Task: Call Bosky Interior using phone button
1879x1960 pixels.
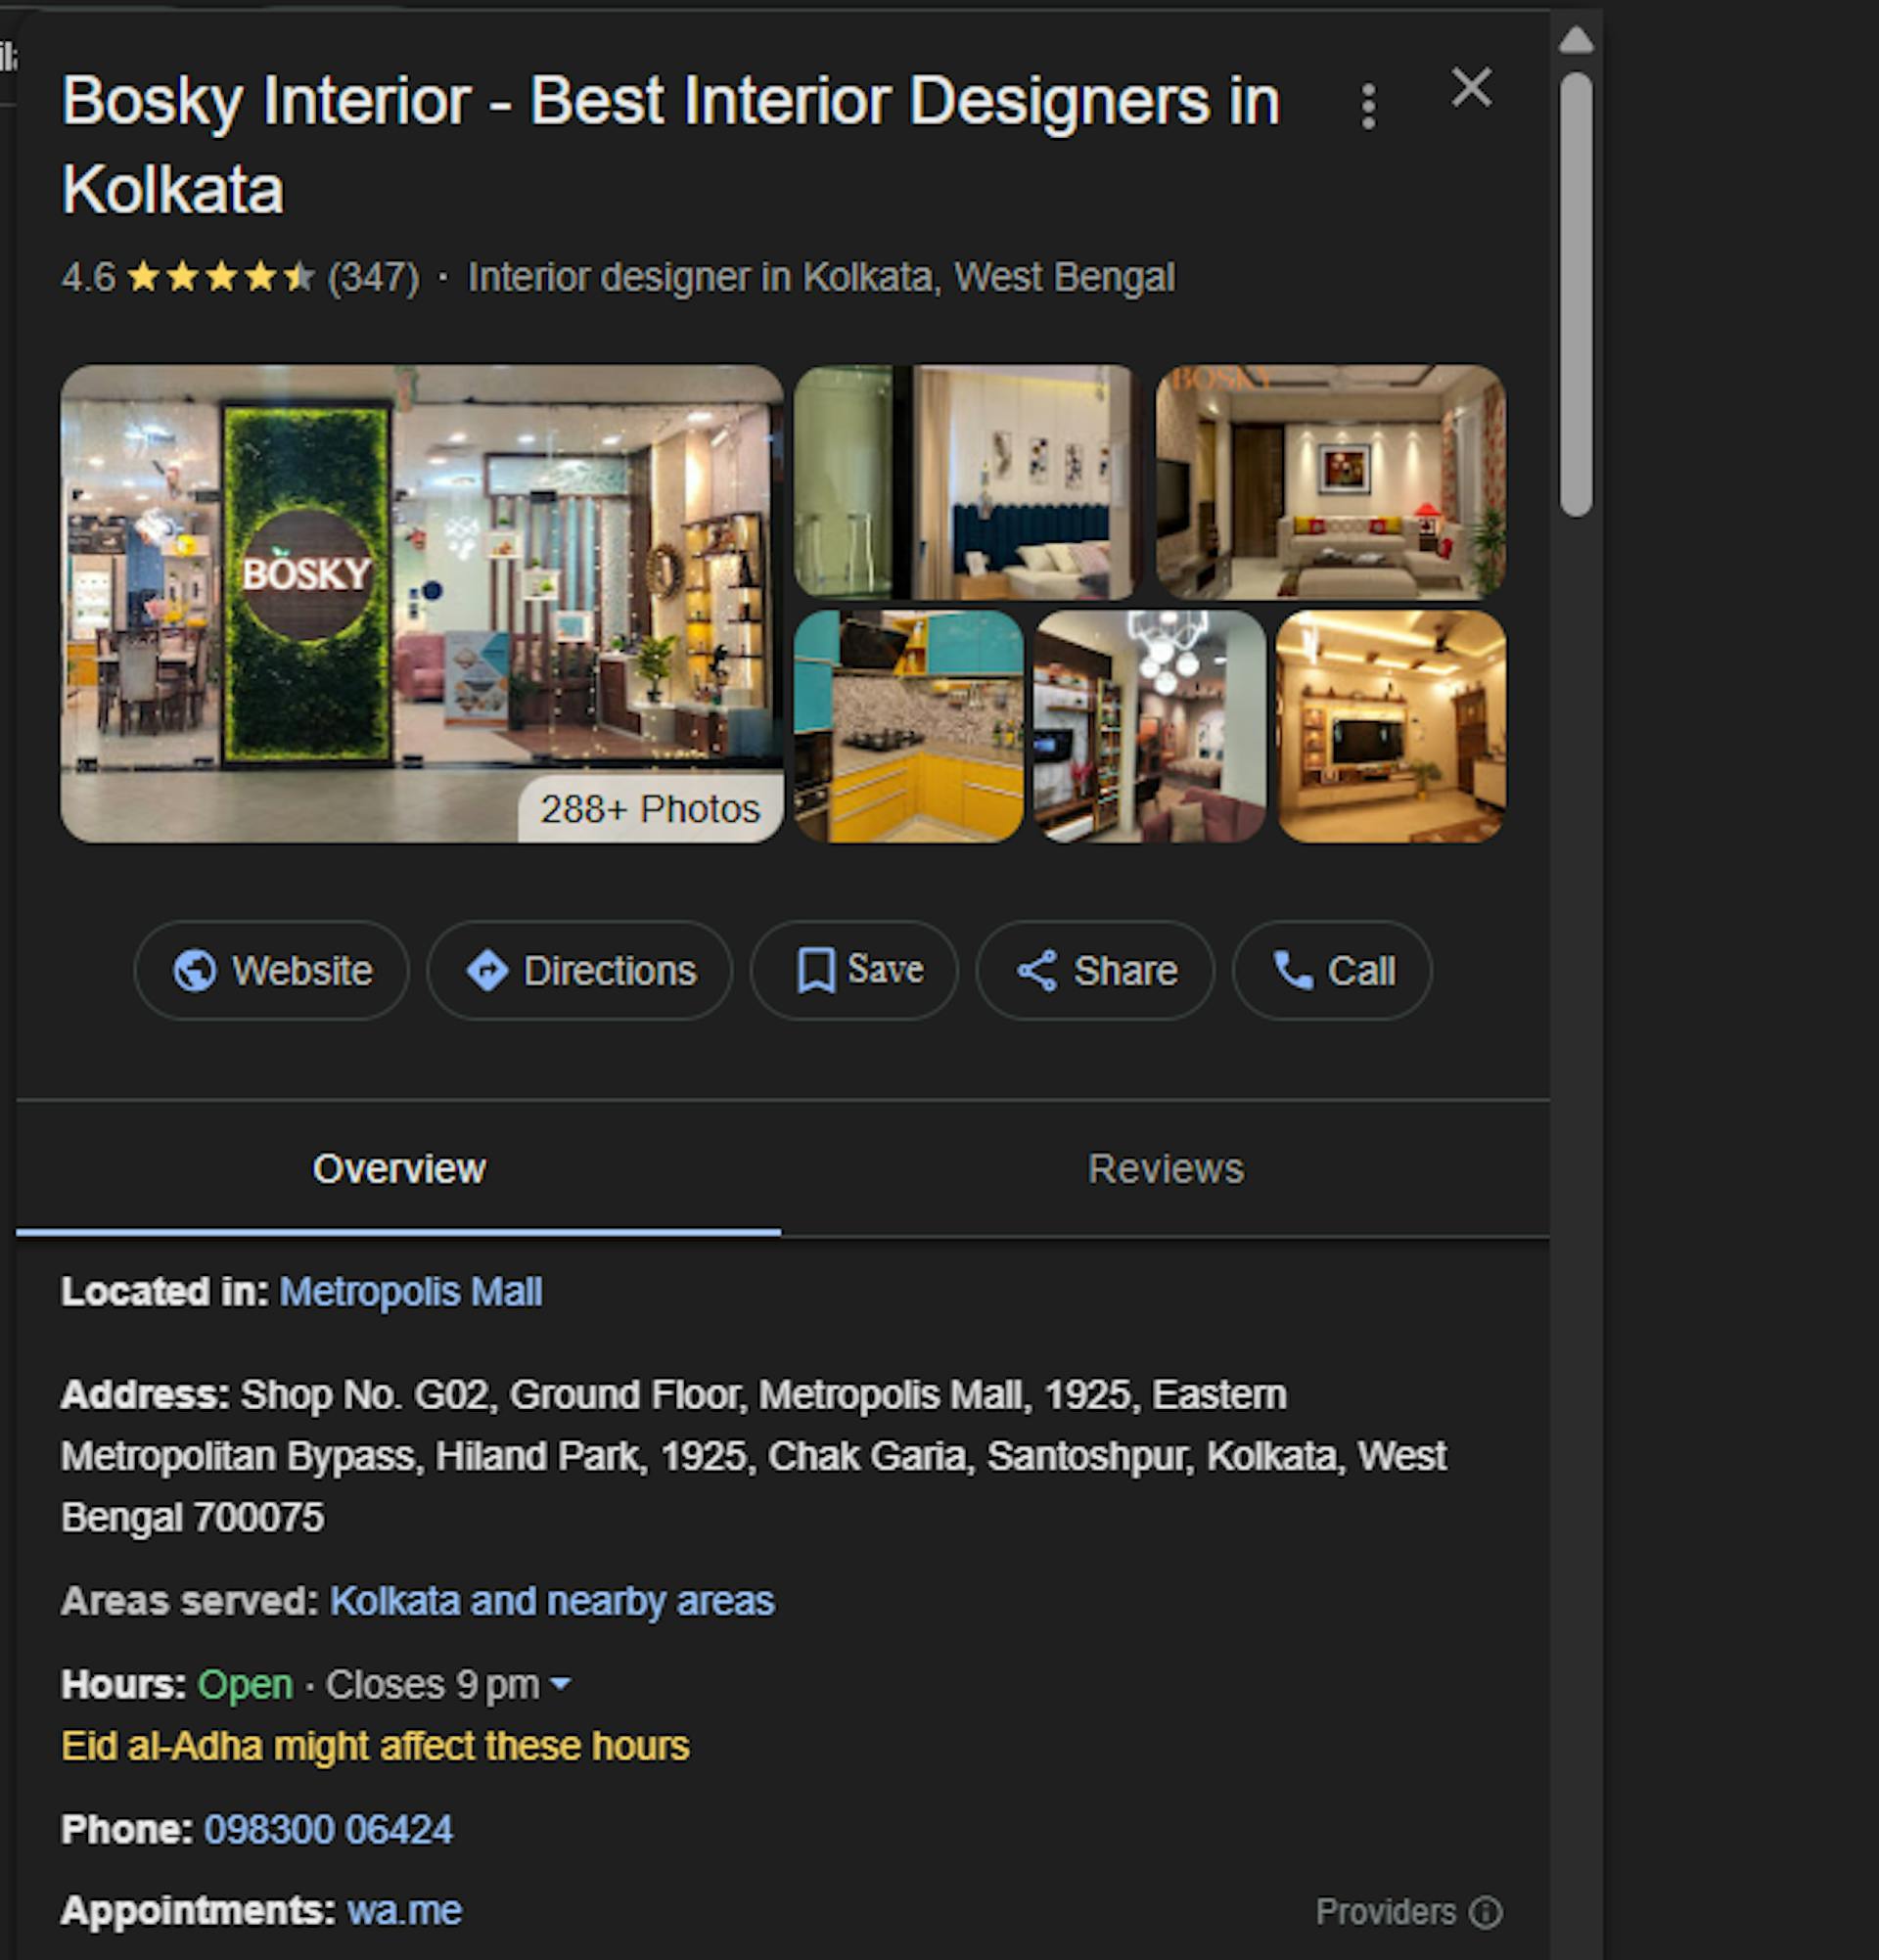Action: (1332, 970)
